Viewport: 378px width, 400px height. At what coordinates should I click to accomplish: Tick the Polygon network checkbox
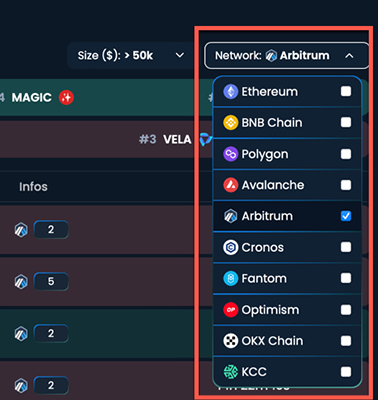coord(346,154)
